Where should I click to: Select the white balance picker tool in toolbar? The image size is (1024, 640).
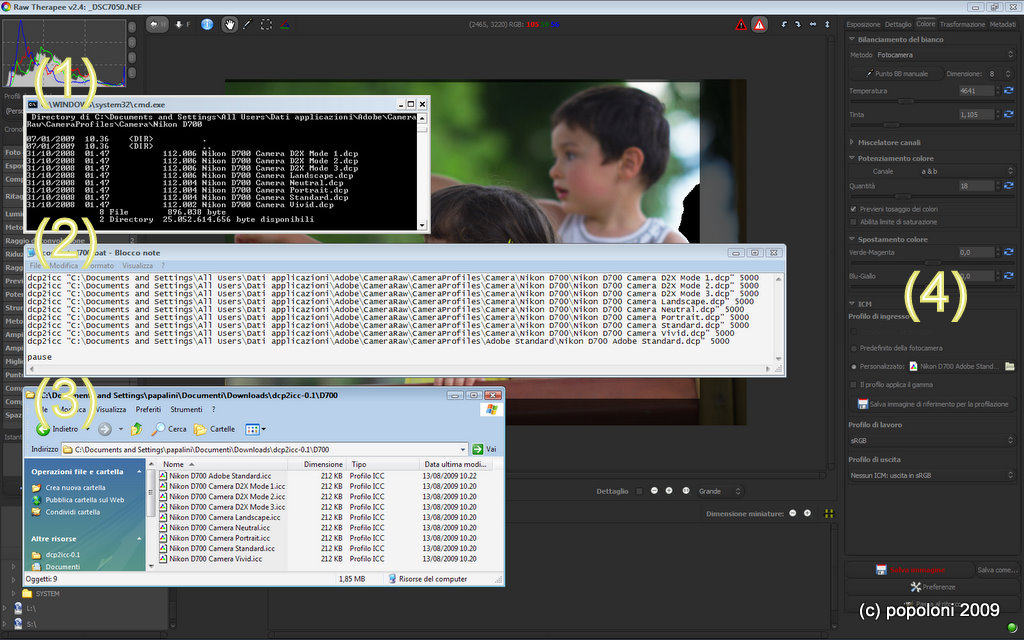click(x=247, y=24)
